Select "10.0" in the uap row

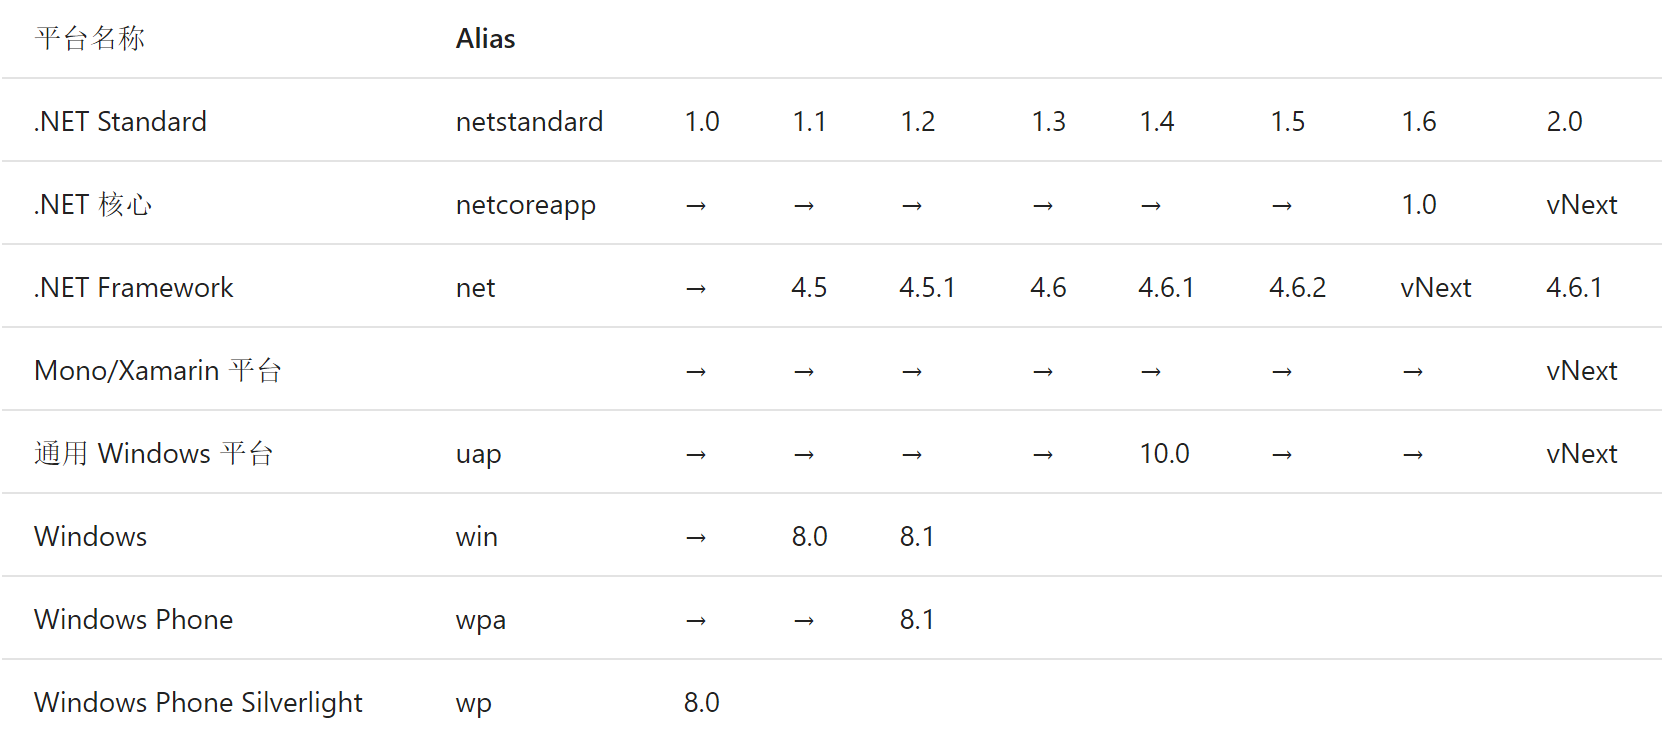[1164, 454]
